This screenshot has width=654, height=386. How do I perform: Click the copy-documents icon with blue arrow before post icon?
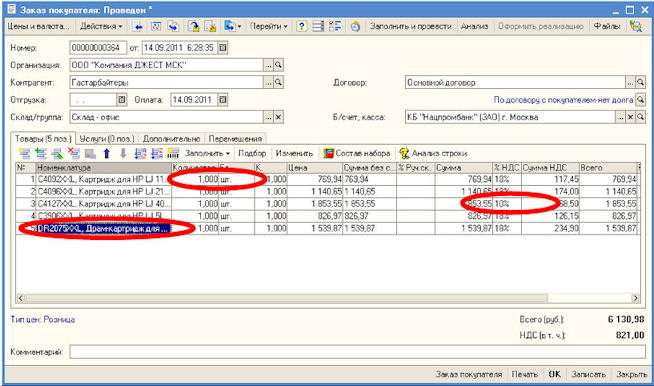pyautogui.click(x=173, y=26)
